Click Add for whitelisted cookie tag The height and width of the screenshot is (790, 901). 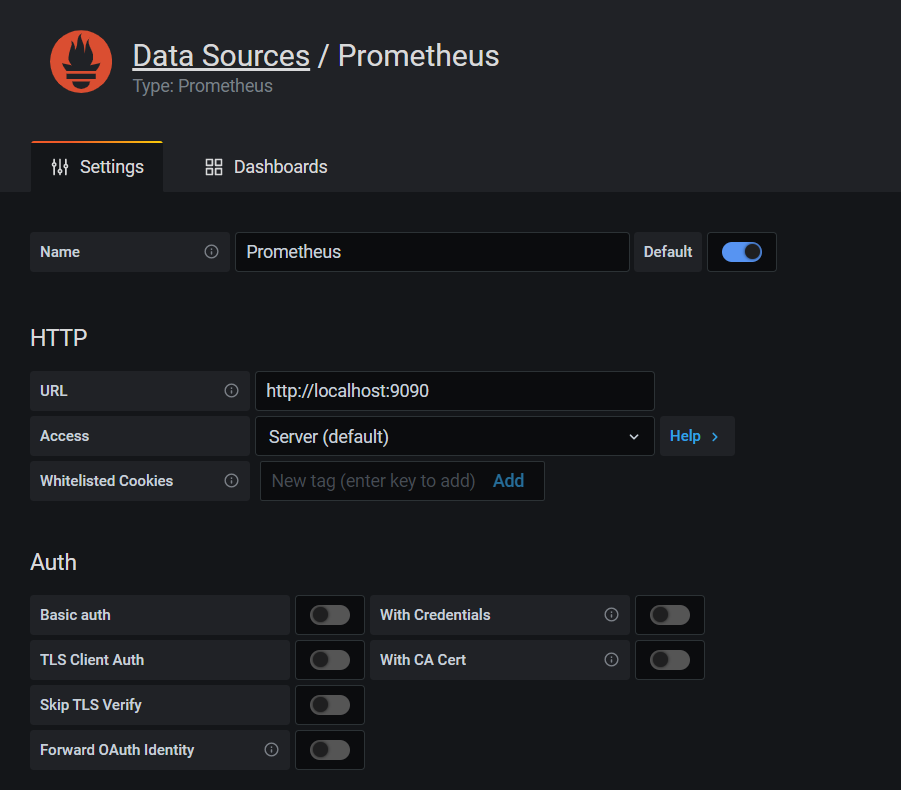tap(509, 481)
